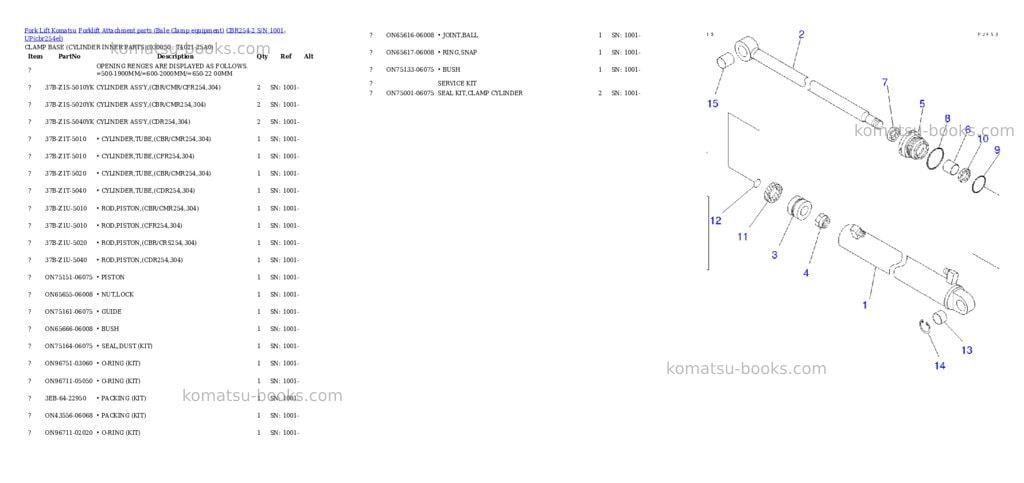Select part number 37B-Z1U-5040
This screenshot has width=1024, height=483.
[65, 260]
